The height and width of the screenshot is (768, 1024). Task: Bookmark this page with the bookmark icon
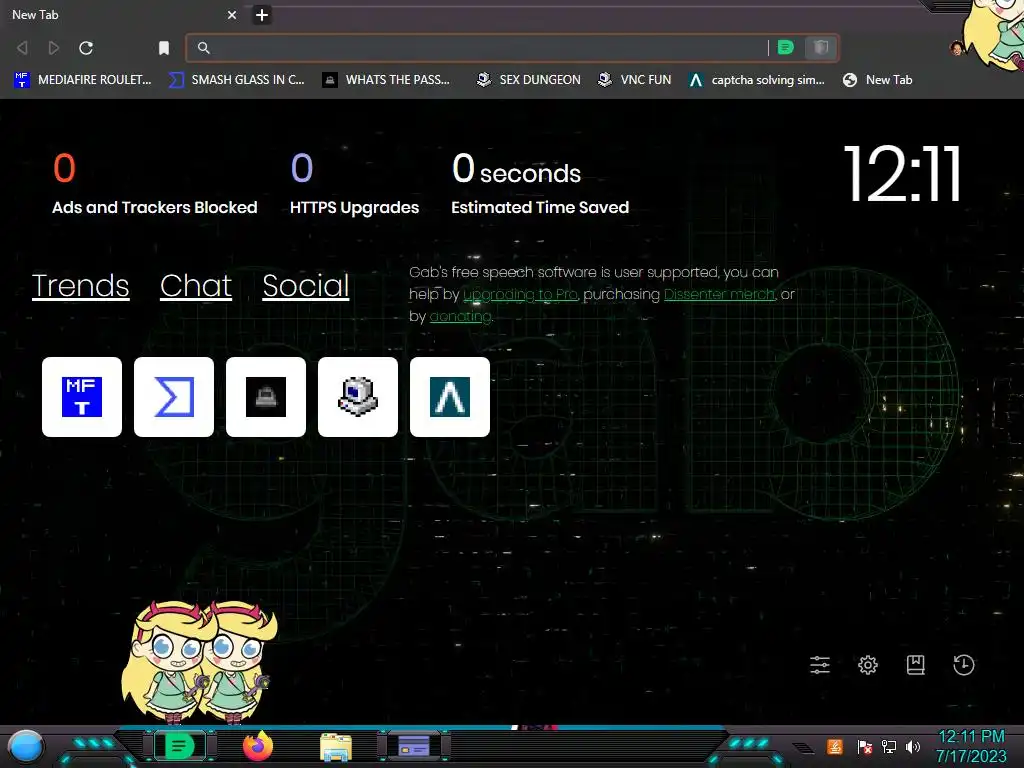[164, 48]
